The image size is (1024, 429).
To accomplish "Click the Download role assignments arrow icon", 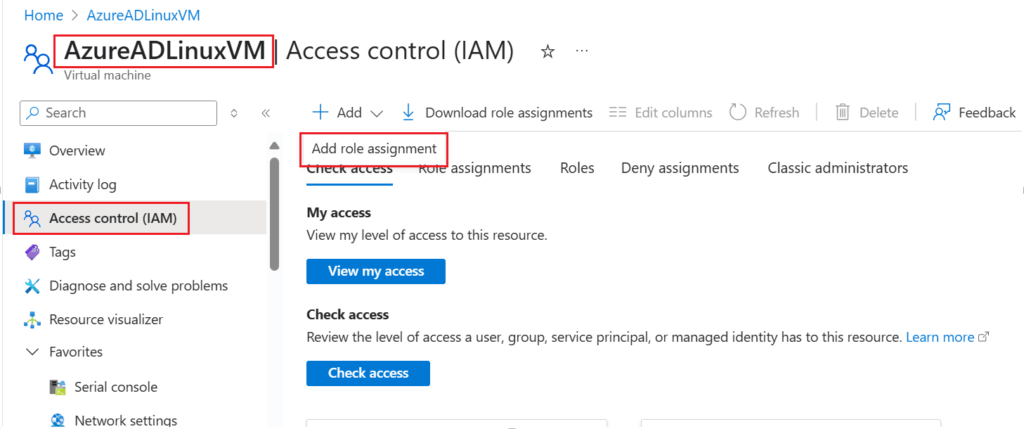I will pos(409,112).
